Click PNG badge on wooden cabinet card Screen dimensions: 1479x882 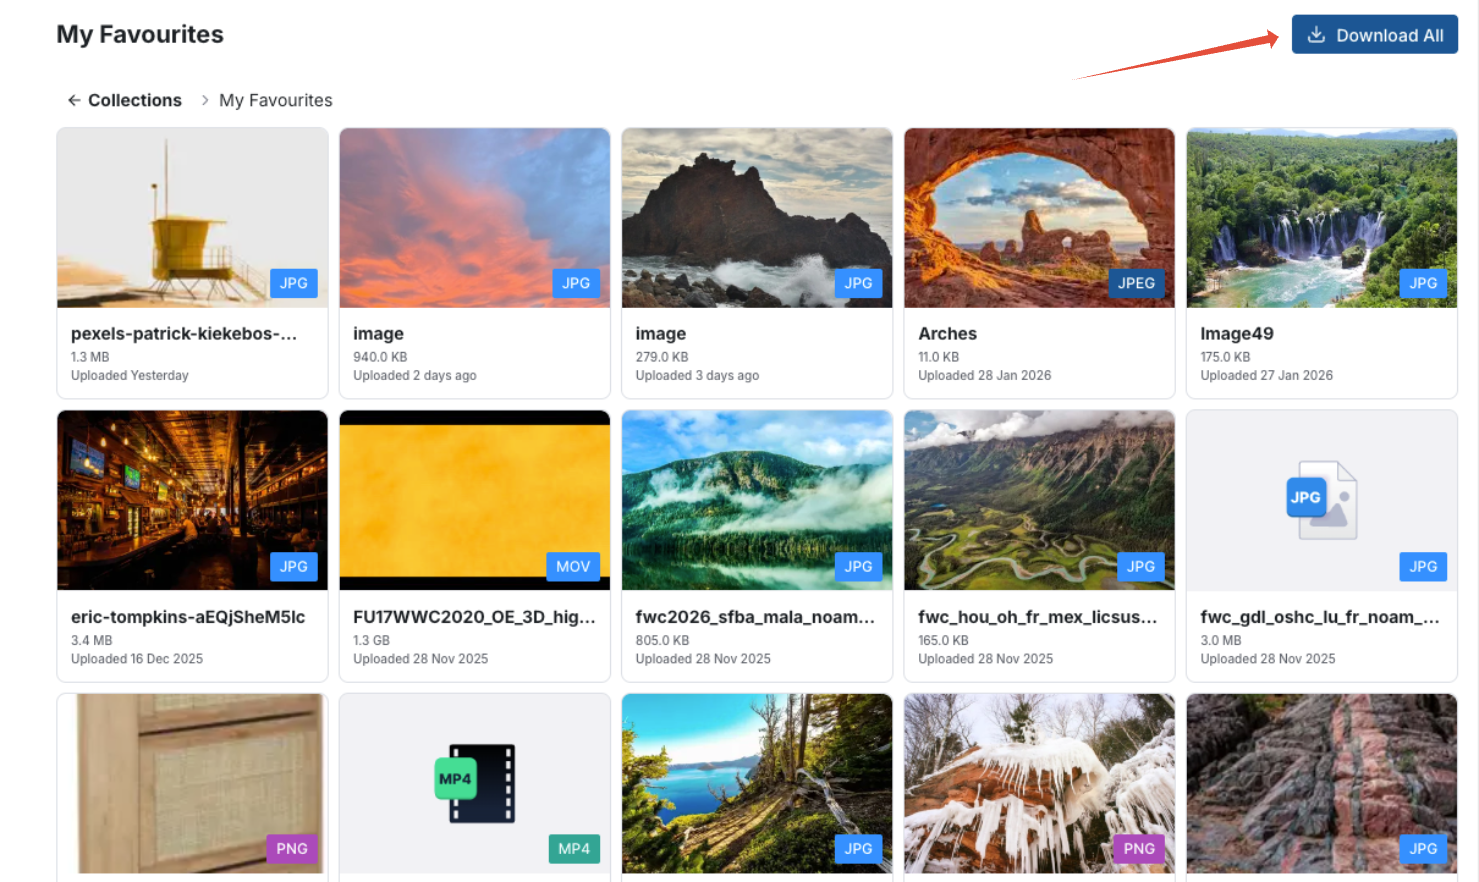pyautogui.click(x=292, y=848)
